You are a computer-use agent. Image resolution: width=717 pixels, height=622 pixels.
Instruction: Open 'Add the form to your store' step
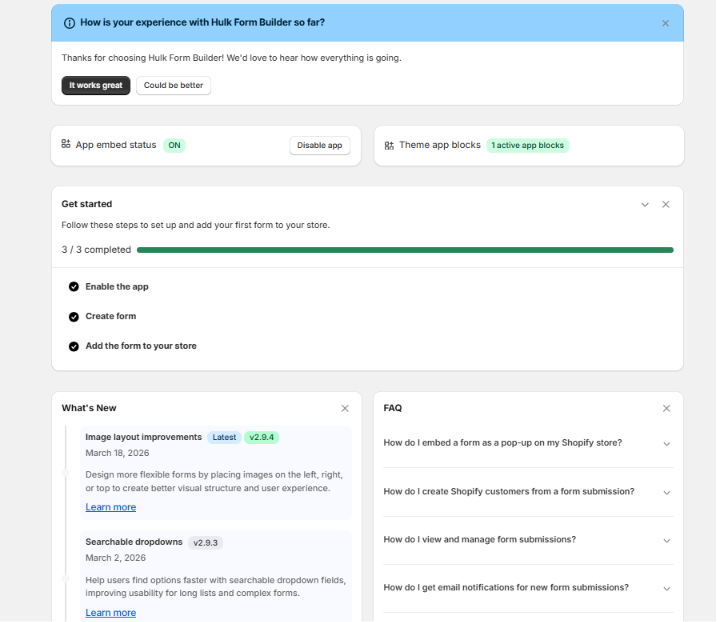tap(141, 346)
